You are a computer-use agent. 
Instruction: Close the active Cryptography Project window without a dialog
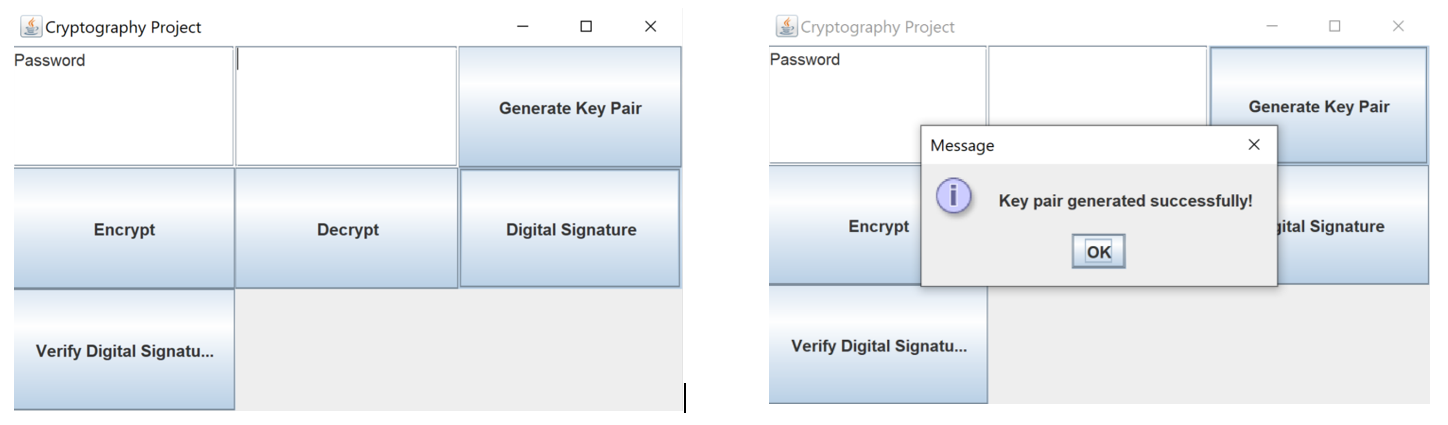650,27
